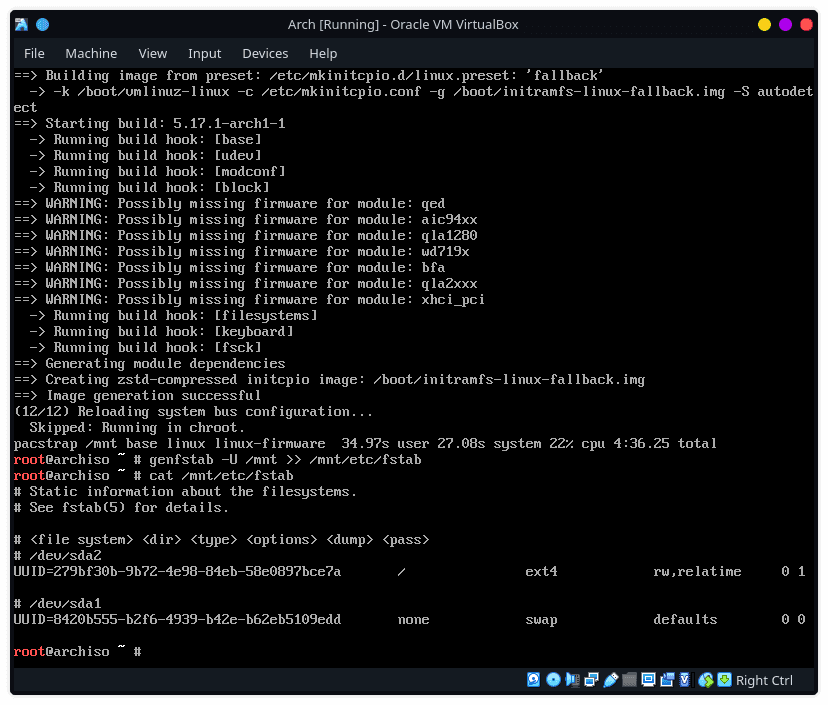Open the Devices menu

[265, 53]
